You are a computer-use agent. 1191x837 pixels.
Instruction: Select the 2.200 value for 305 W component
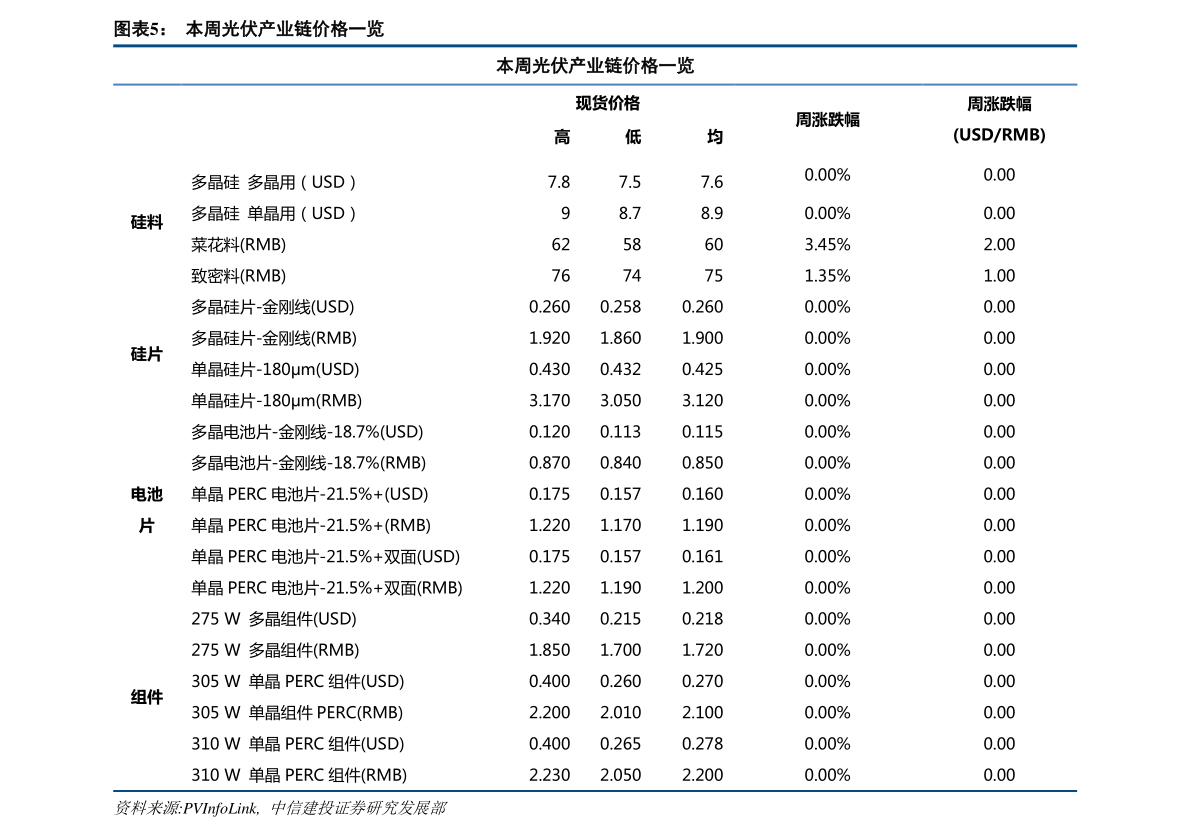(549, 712)
